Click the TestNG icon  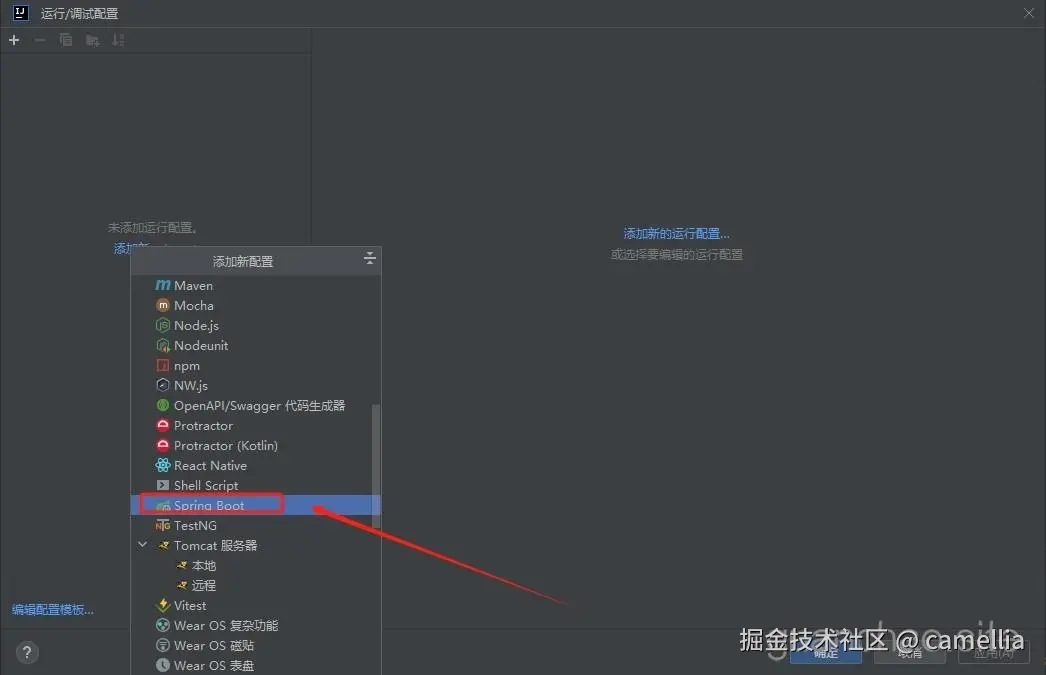click(163, 526)
